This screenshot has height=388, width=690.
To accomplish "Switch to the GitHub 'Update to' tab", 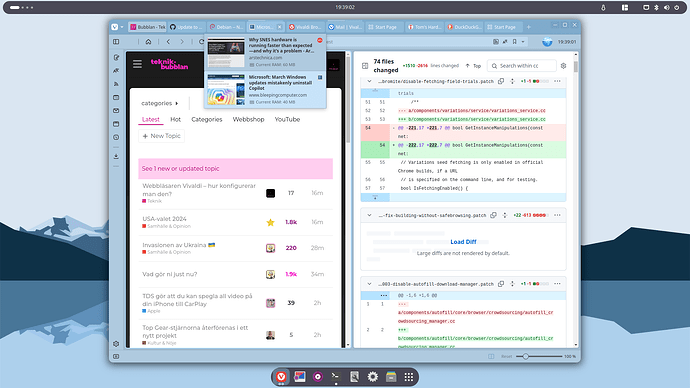I will pyautogui.click(x=186, y=27).
